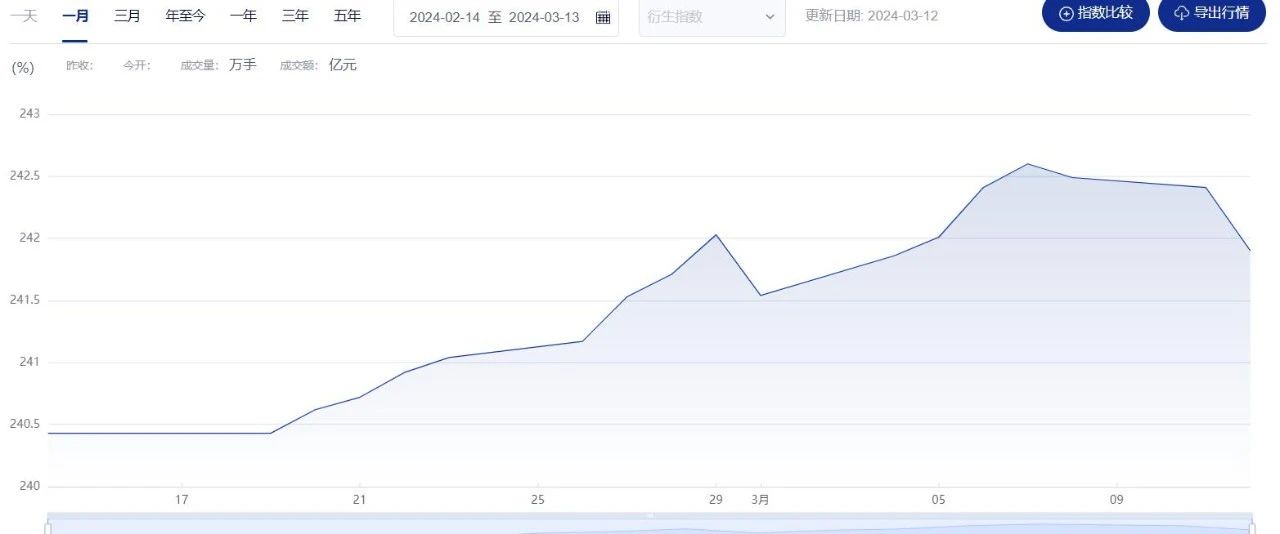This screenshot has height=534, width=1280.
Task: Choose the 一年 range tab
Action: pyautogui.click(x=243, y=16)
